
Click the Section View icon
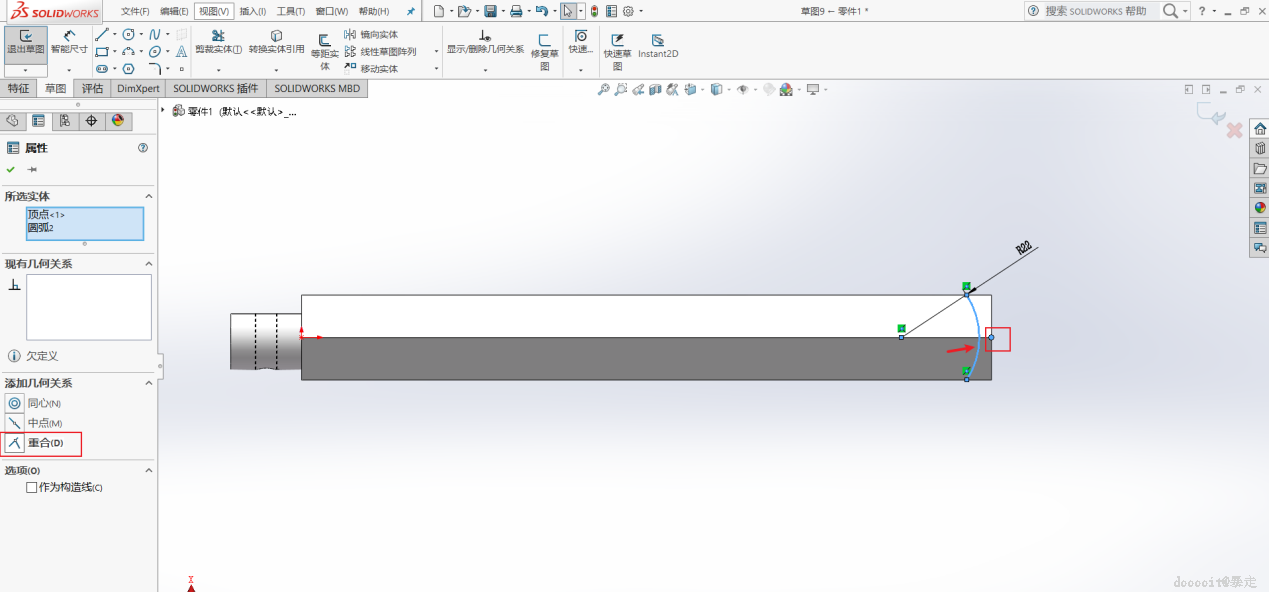point(655,89)
